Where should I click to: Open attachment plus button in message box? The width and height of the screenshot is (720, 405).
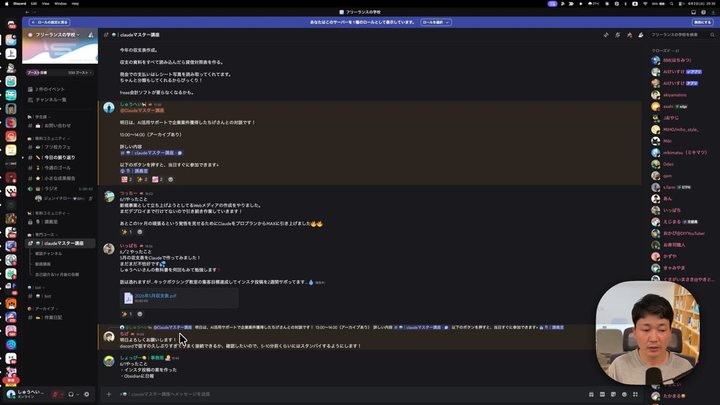point(109,394)
